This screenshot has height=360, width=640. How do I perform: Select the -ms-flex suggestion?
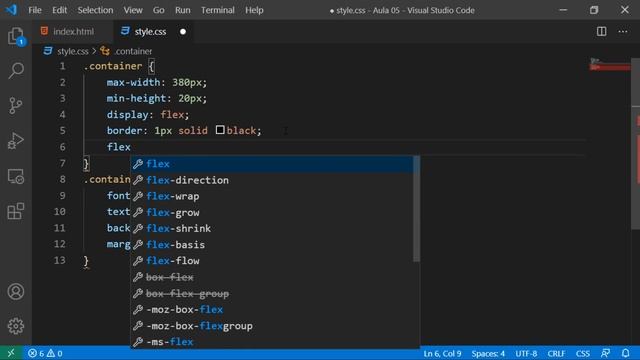[x=272, y=342]
